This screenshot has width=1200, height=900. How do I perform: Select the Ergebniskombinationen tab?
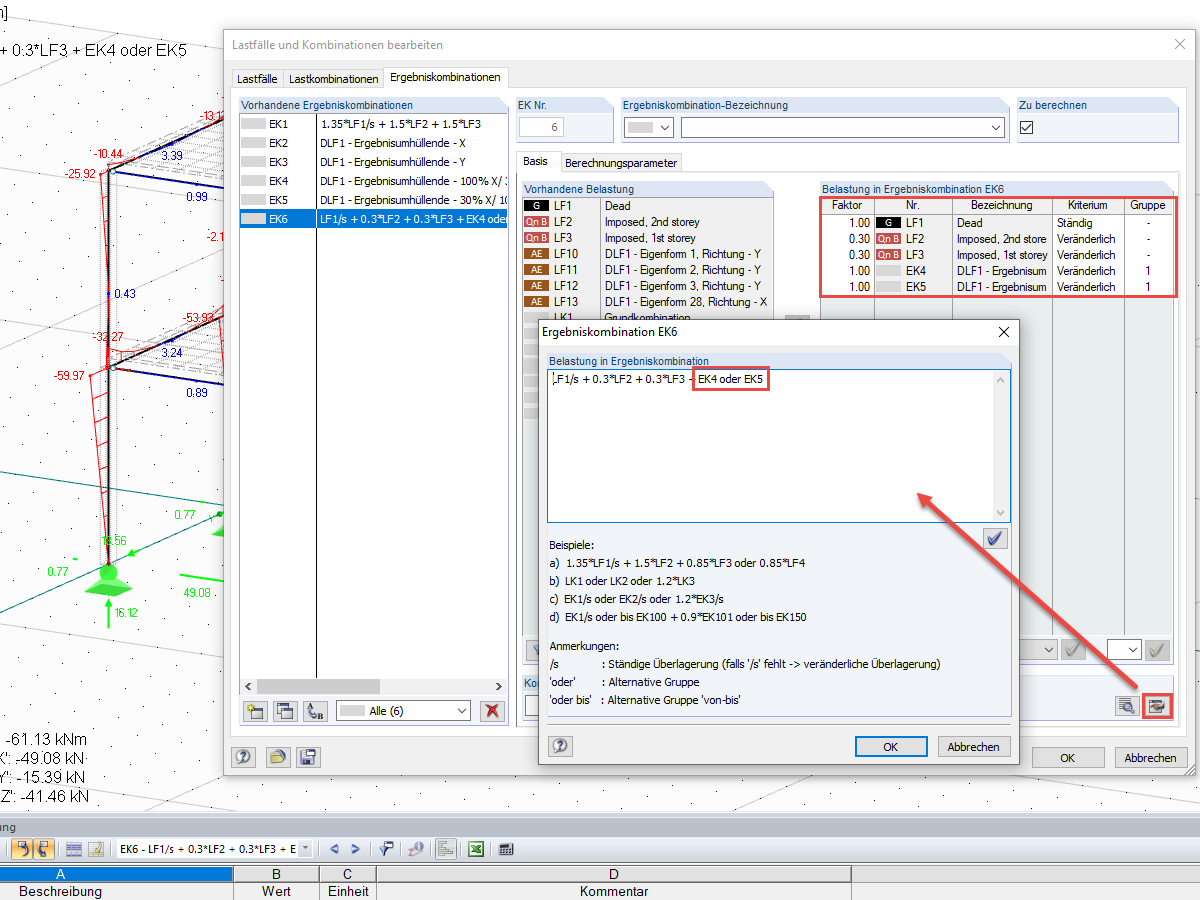coord(445,77)
